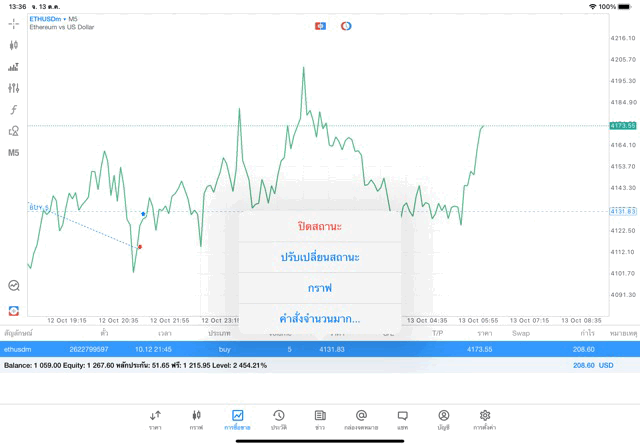Switch to the 'ประวัติ' history tab
The width and height of the screenshot is (640, 447).
pos(278,418)
